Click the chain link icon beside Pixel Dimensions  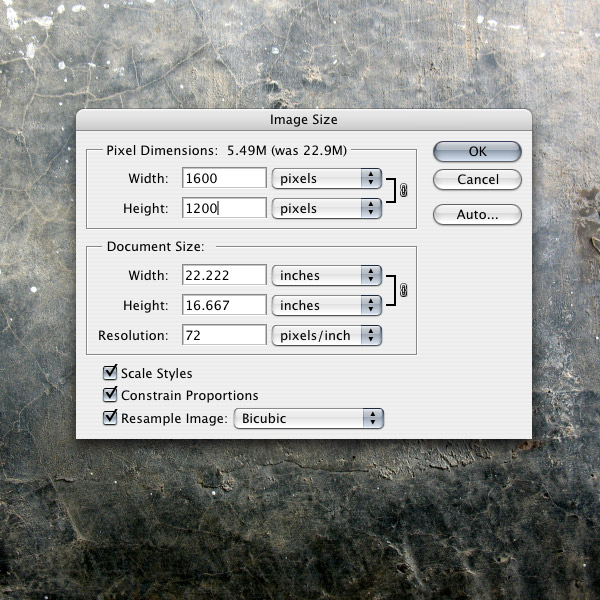(x=403, y=190)
